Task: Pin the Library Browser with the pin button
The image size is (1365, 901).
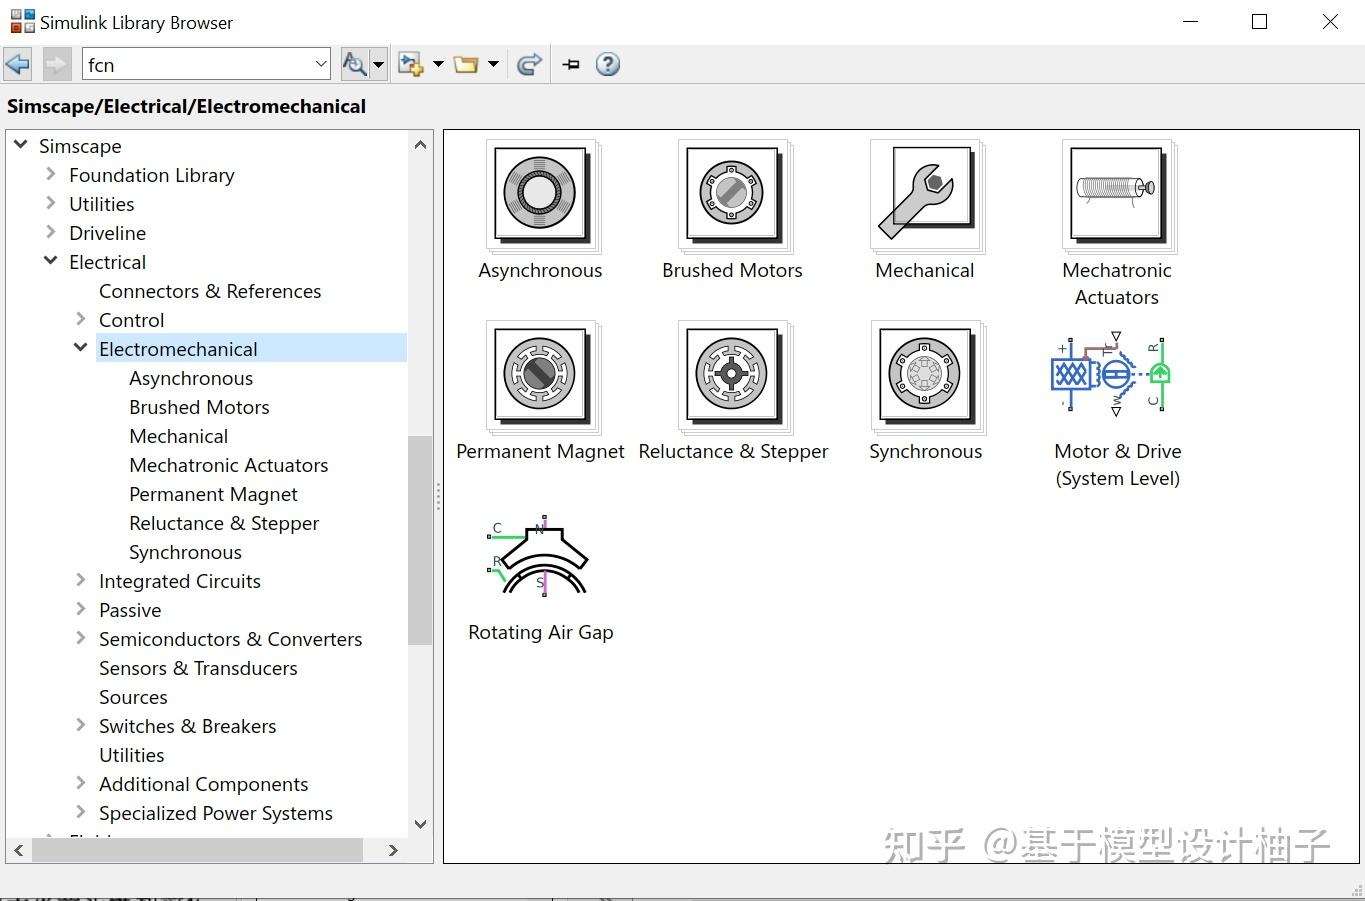Action: (x=570, y=63)
